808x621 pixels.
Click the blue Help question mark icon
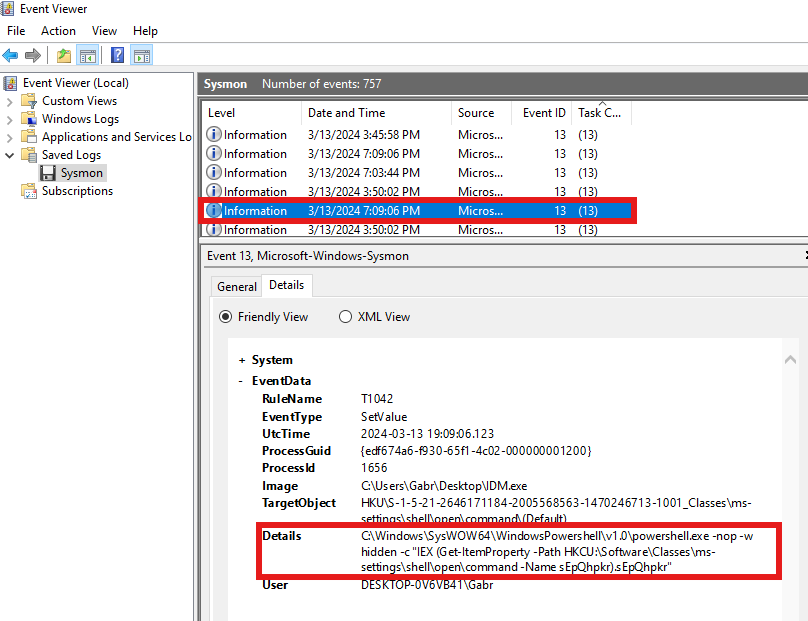point(117,55)
